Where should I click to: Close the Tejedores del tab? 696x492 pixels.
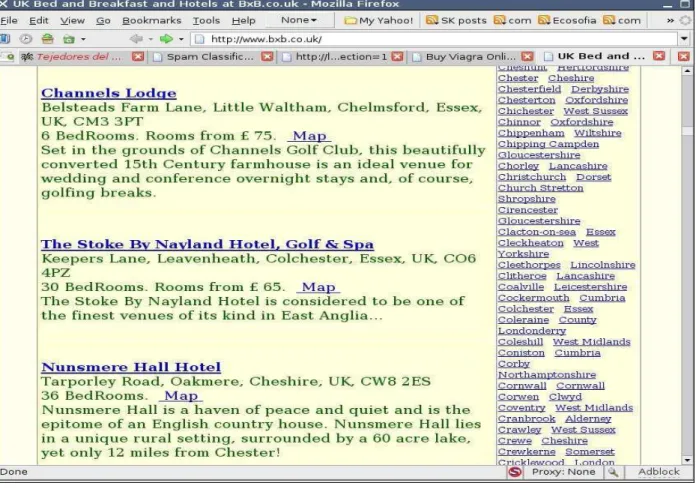point(138,56)
